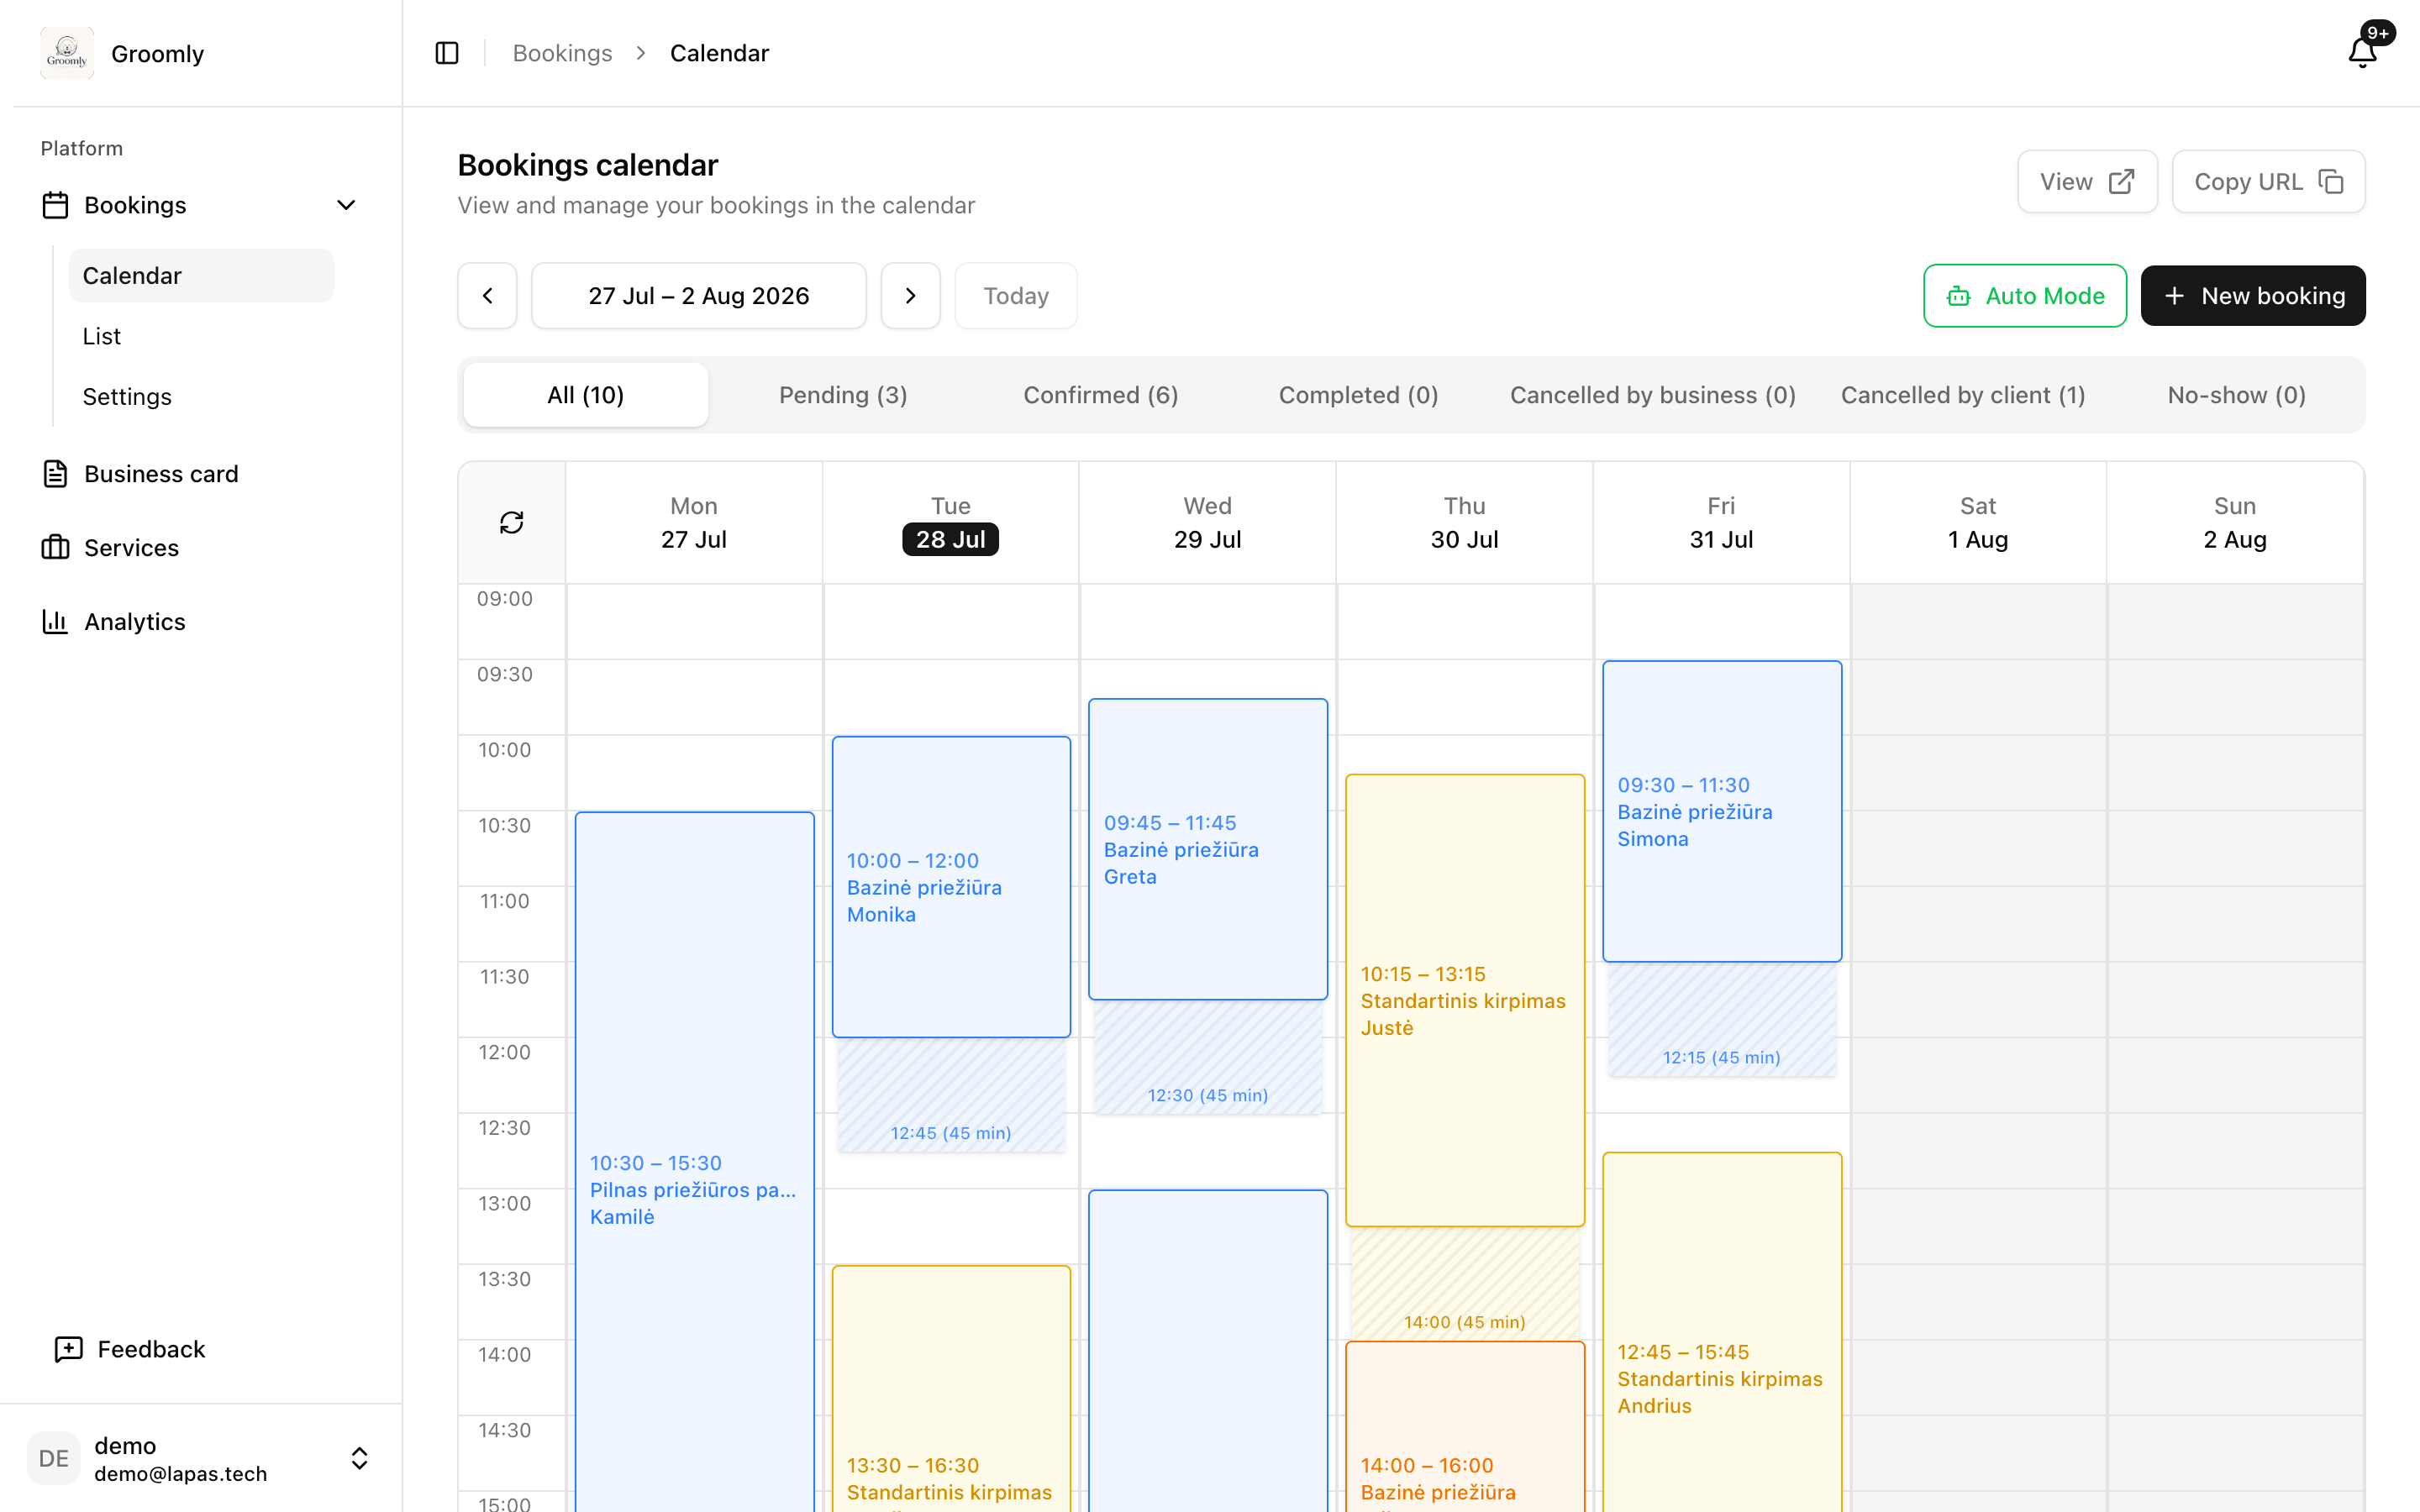Select the Tue 28 Jul column header
Screen dimensions: 2420x1512
click(951, 523)
